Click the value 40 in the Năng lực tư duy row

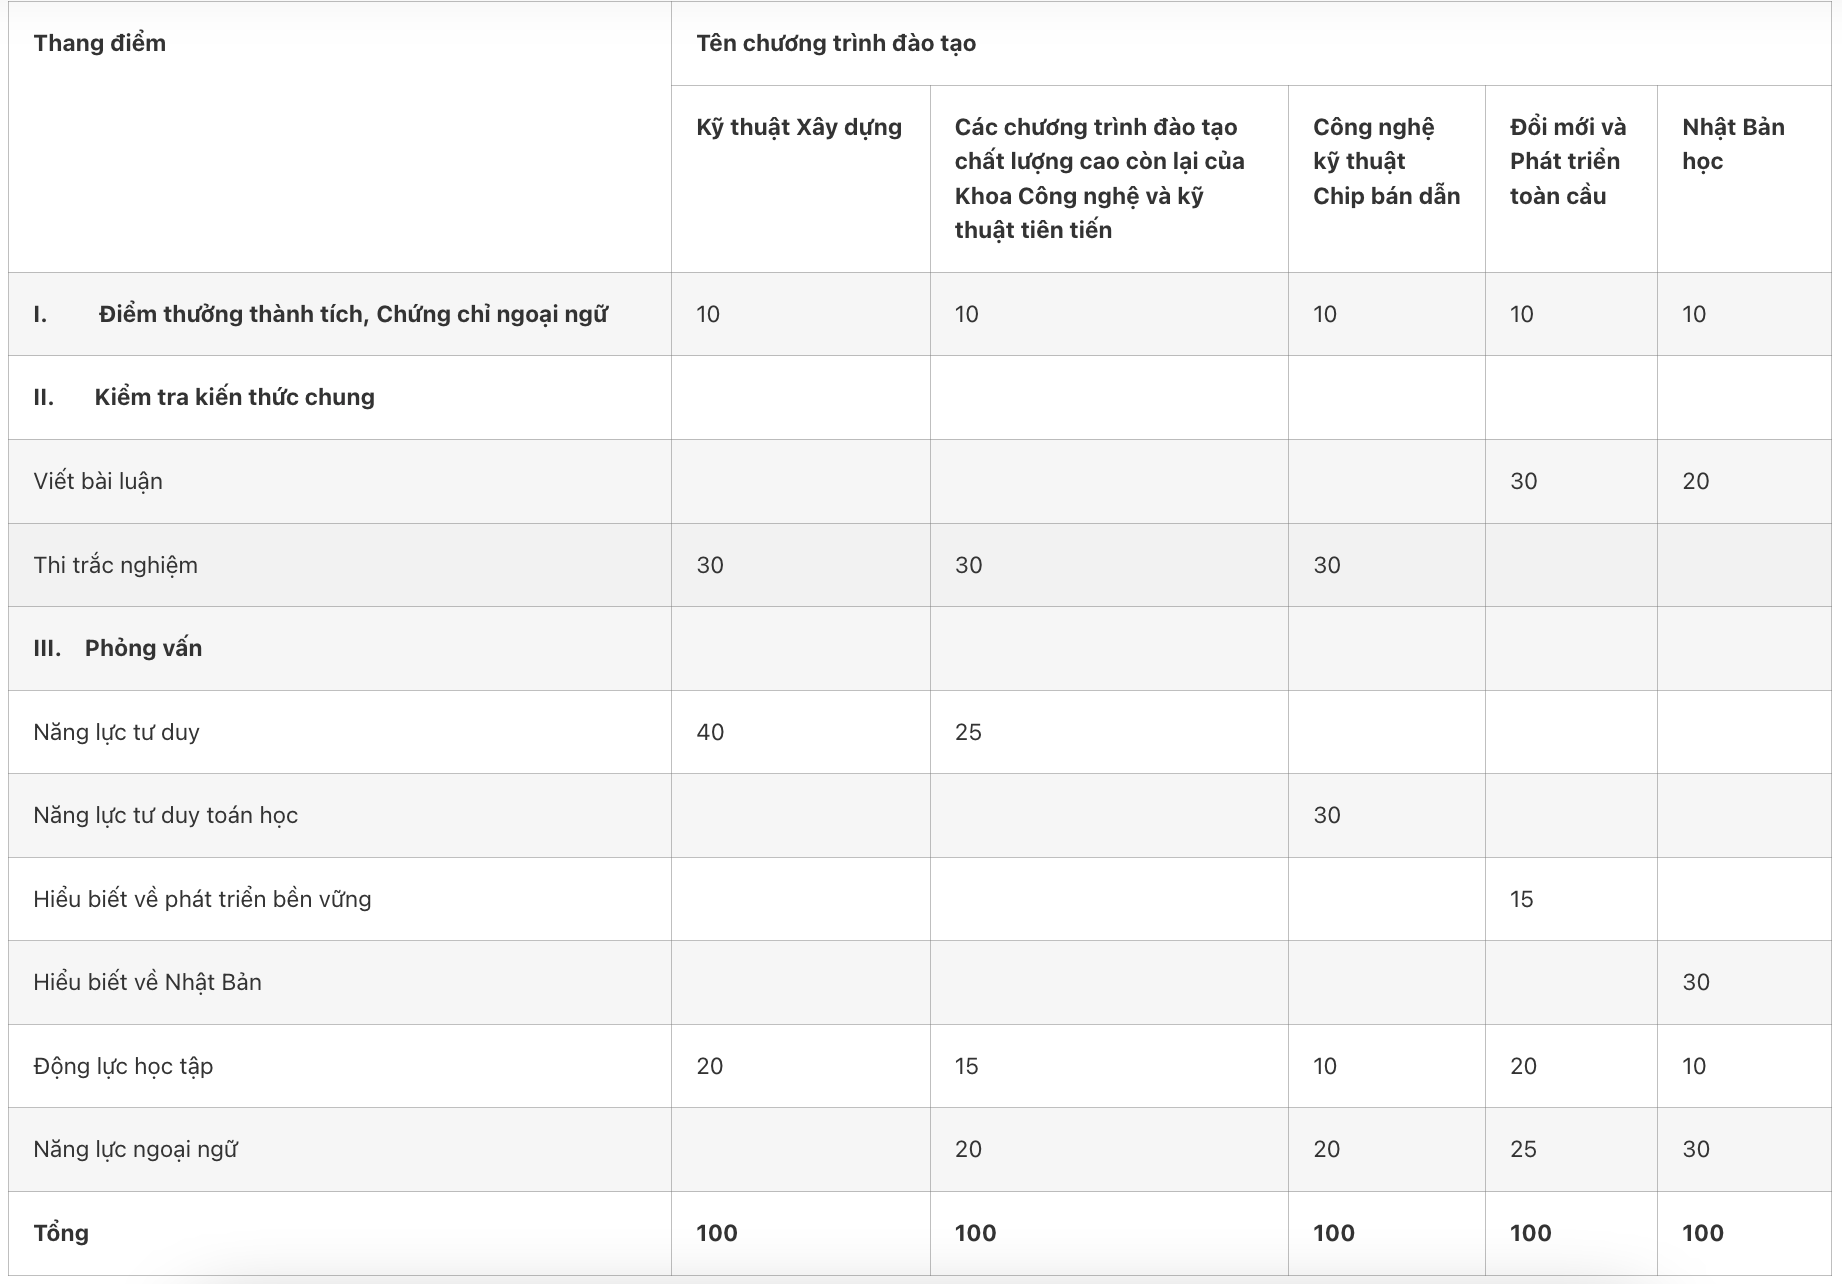[x=710, y=732]
